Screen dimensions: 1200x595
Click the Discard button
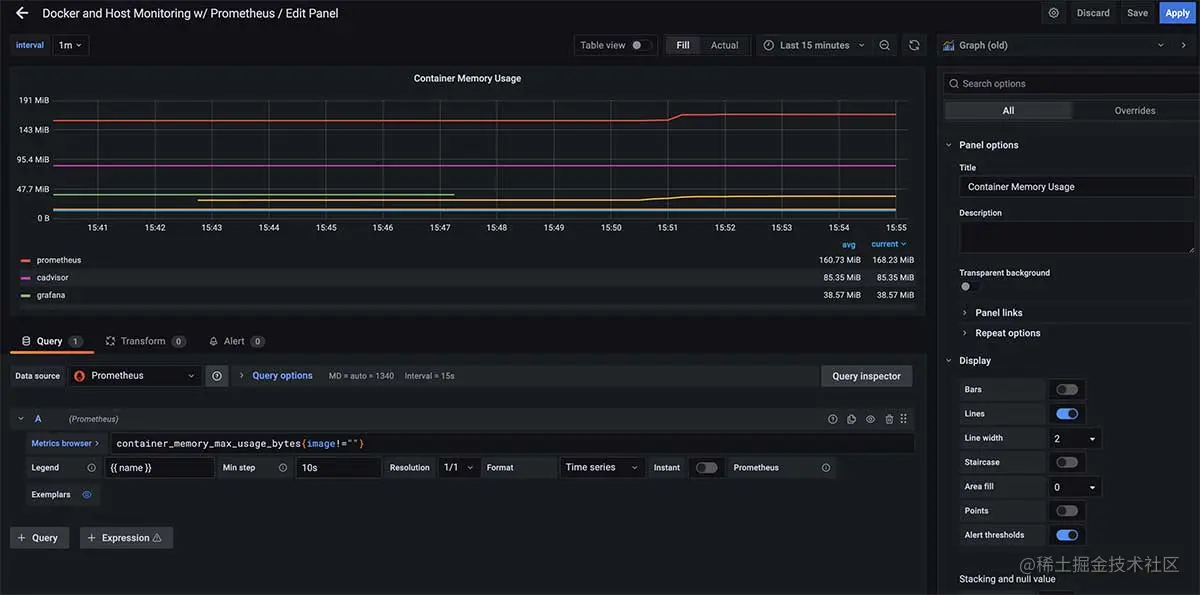pyautogui.click(x=1093, y=13)
